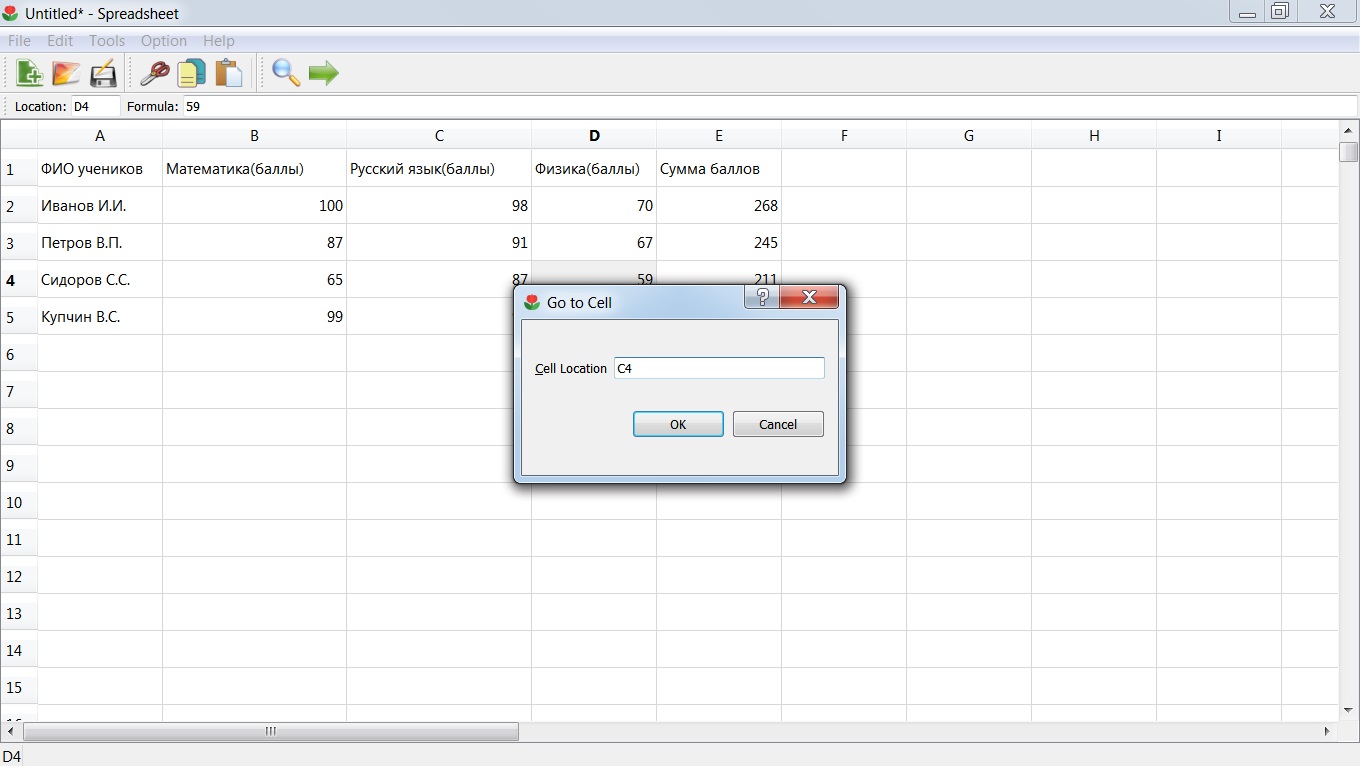Select the 87 cell in Петров В.П. row
1360x768 pixels.
click(x=255, y=243)
